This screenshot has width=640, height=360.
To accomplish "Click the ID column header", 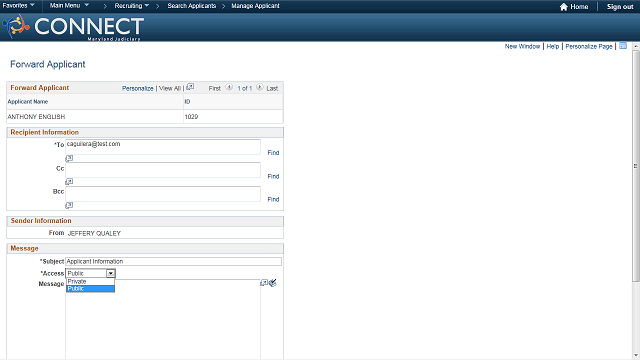I will pos(187,102).
